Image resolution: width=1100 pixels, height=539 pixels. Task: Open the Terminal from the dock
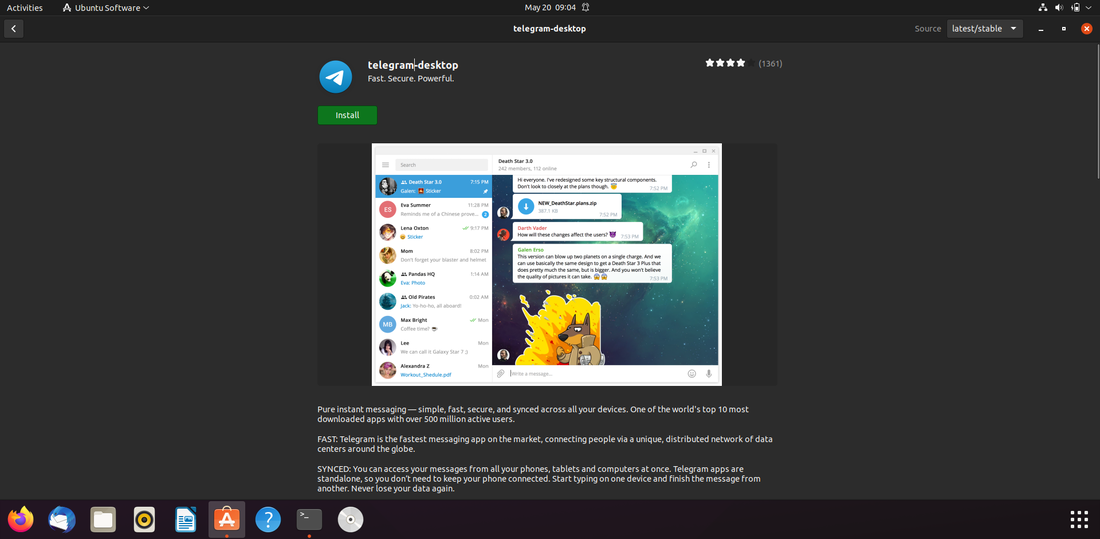click(x=309, y=519)
